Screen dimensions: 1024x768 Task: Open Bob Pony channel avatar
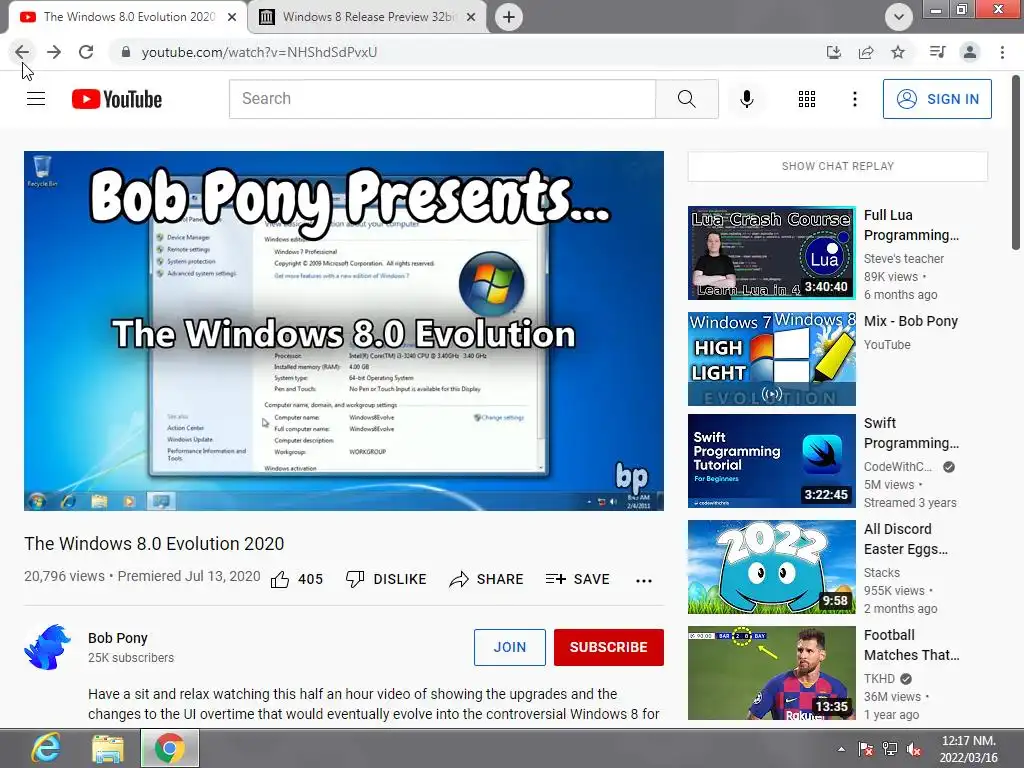pos(48,647)
